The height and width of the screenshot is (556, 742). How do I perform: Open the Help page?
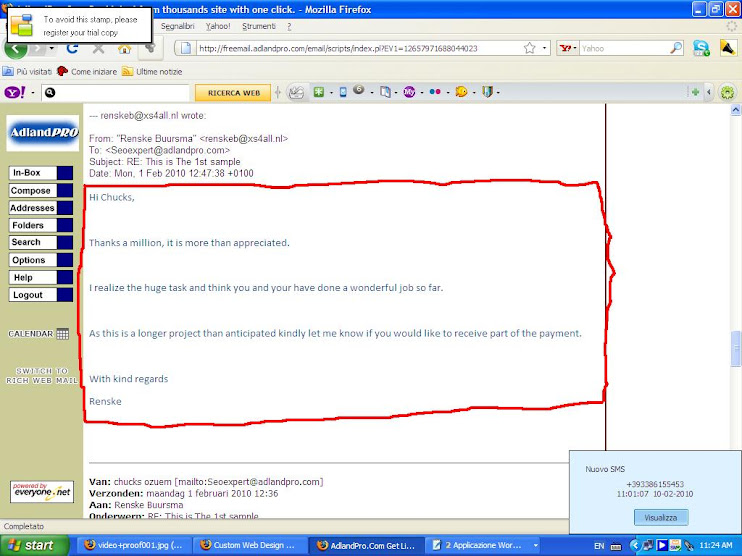coord(41,277)
